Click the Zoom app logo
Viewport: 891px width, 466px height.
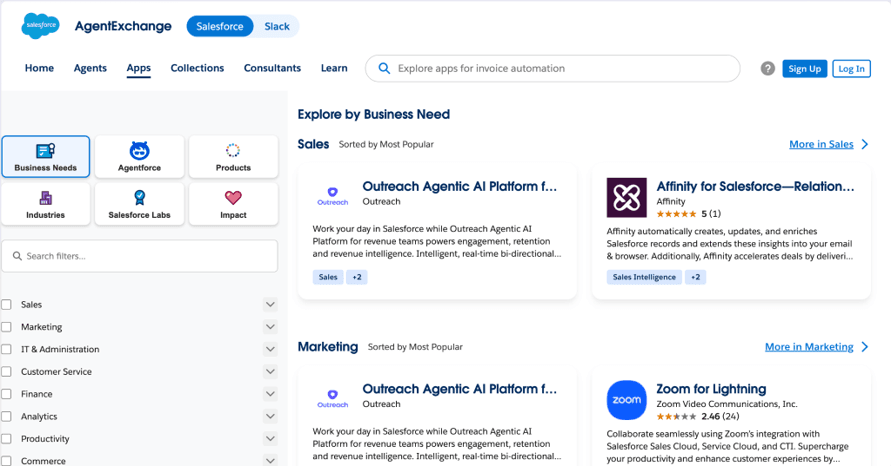pos(626,400)
